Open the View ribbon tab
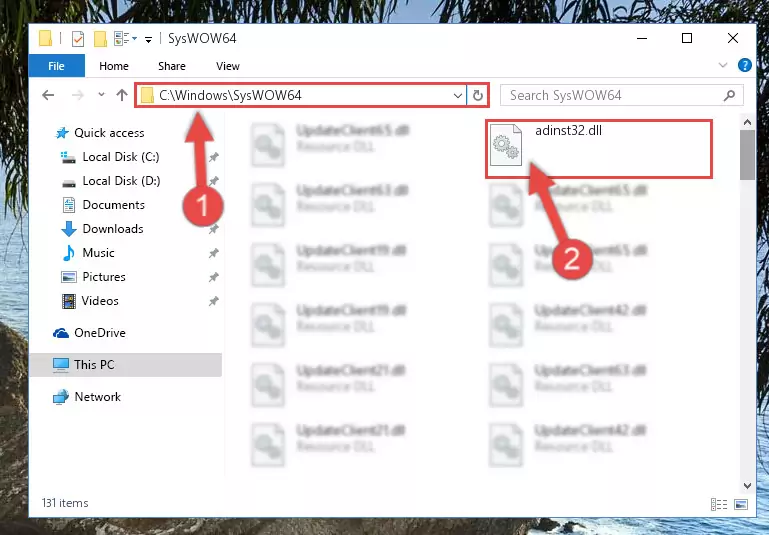The image size is (769, 535). pos(228,66)
